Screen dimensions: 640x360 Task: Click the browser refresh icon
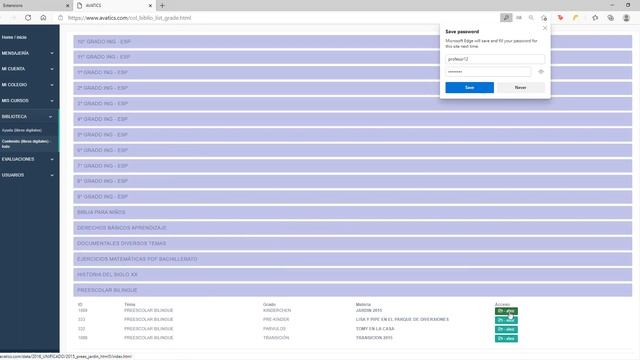point(28,18)
